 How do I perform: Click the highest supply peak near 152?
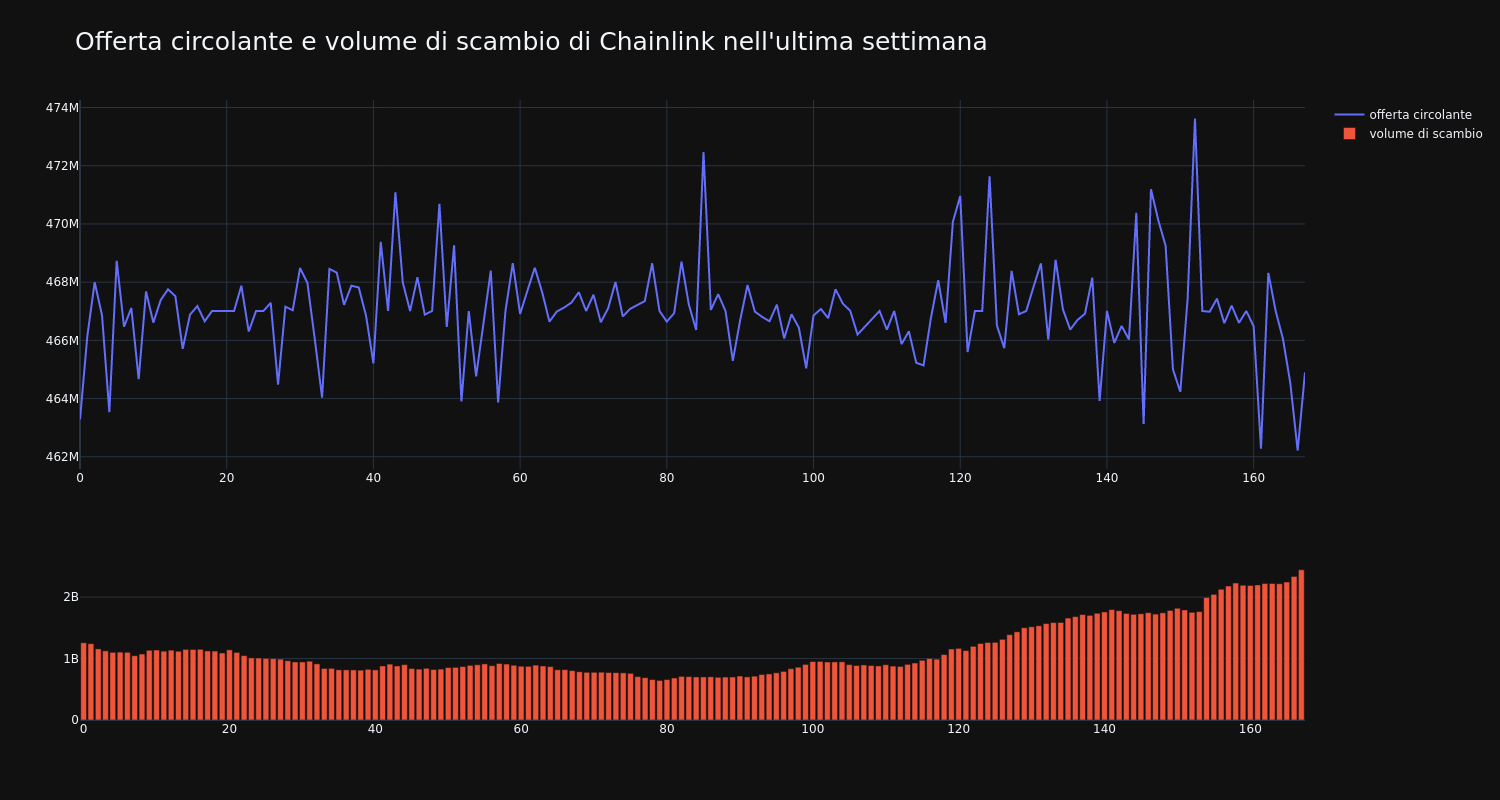(x=1194, y=119)
